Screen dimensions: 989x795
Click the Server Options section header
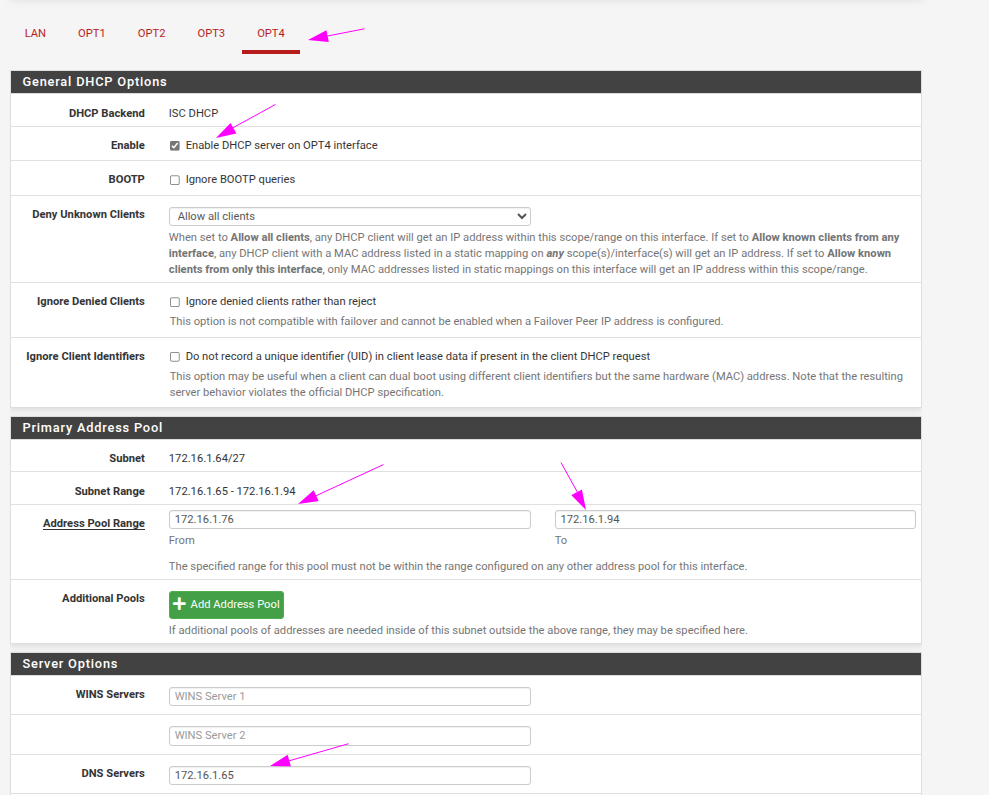click(70, 664)
